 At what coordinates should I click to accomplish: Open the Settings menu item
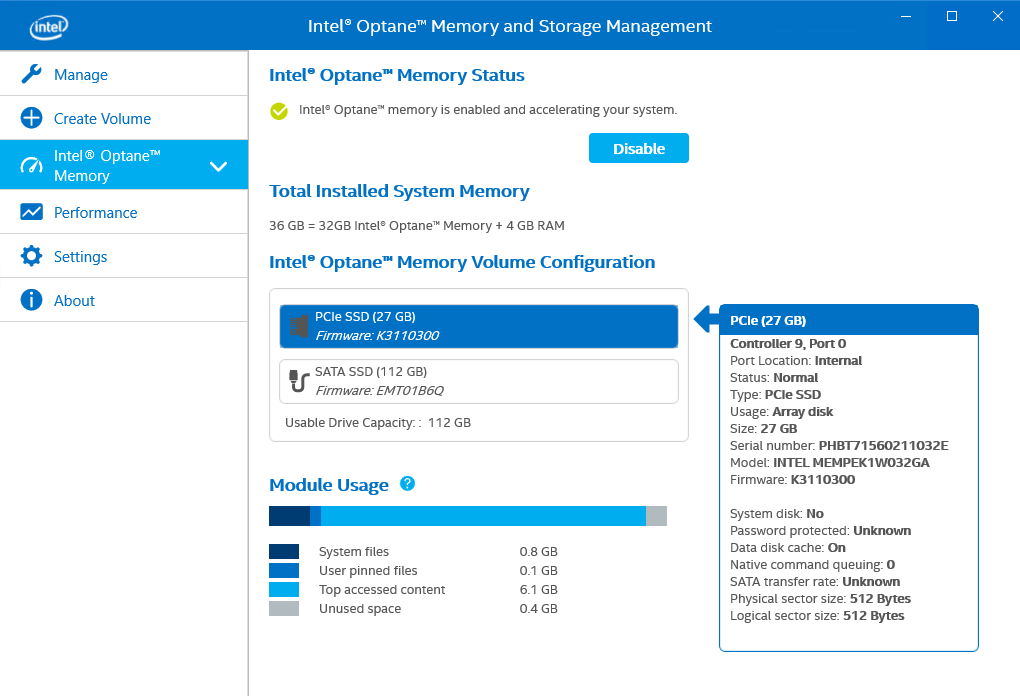pos(124,256)
